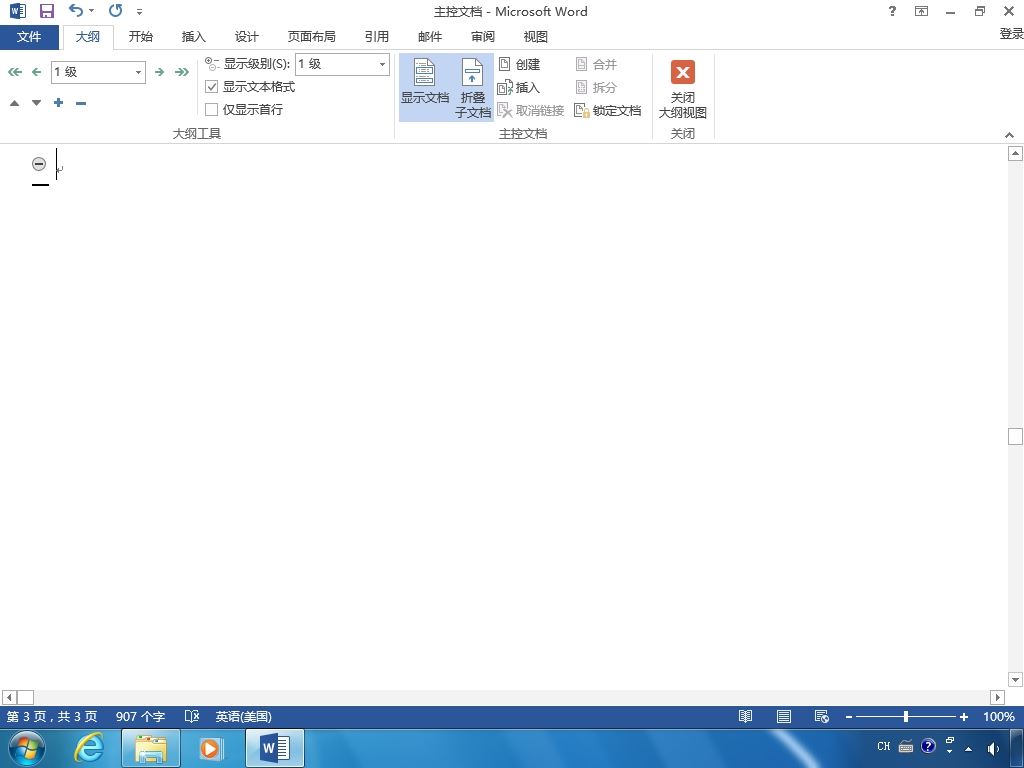This screenshot has width=1024, height=768.
Task: Click page count 第 3 页, 共 3 页
Action: coord(52,716)
